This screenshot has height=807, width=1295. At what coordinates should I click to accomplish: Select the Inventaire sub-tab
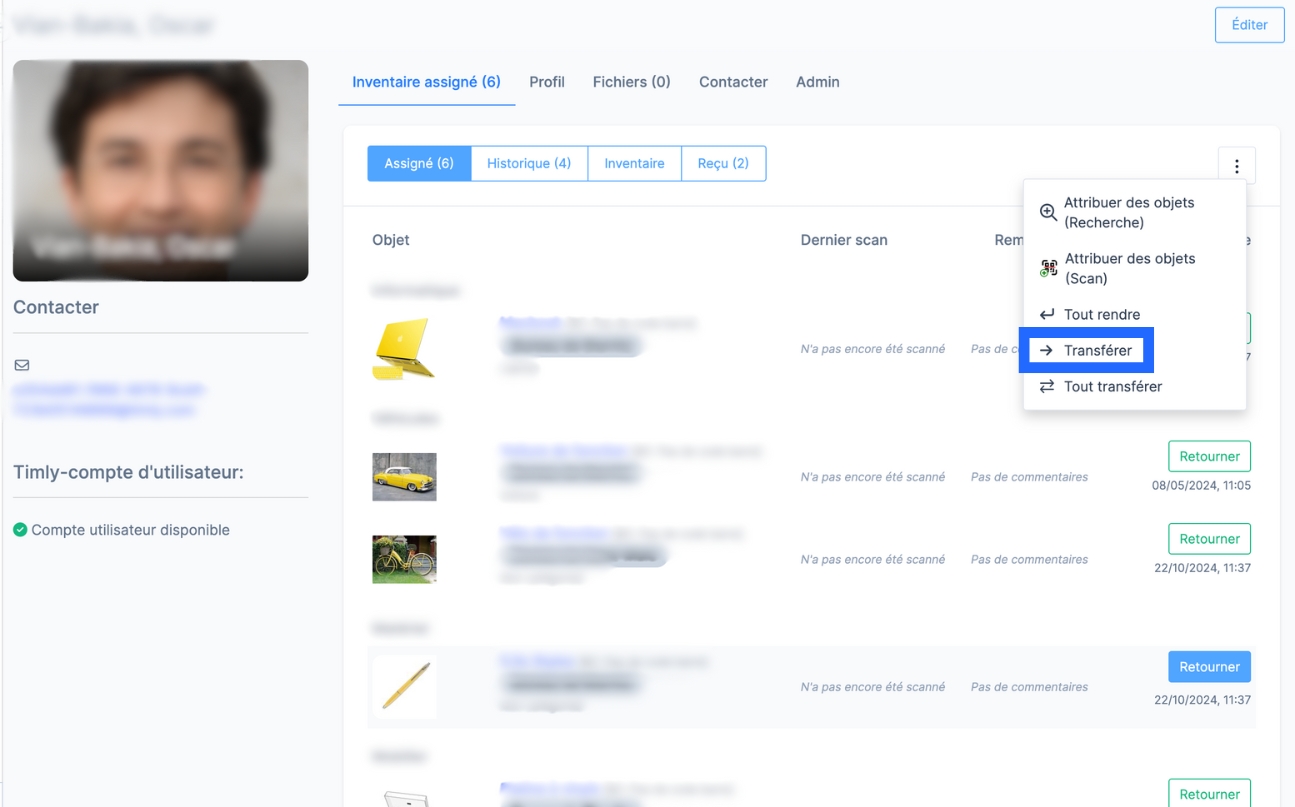click(634, 163)
